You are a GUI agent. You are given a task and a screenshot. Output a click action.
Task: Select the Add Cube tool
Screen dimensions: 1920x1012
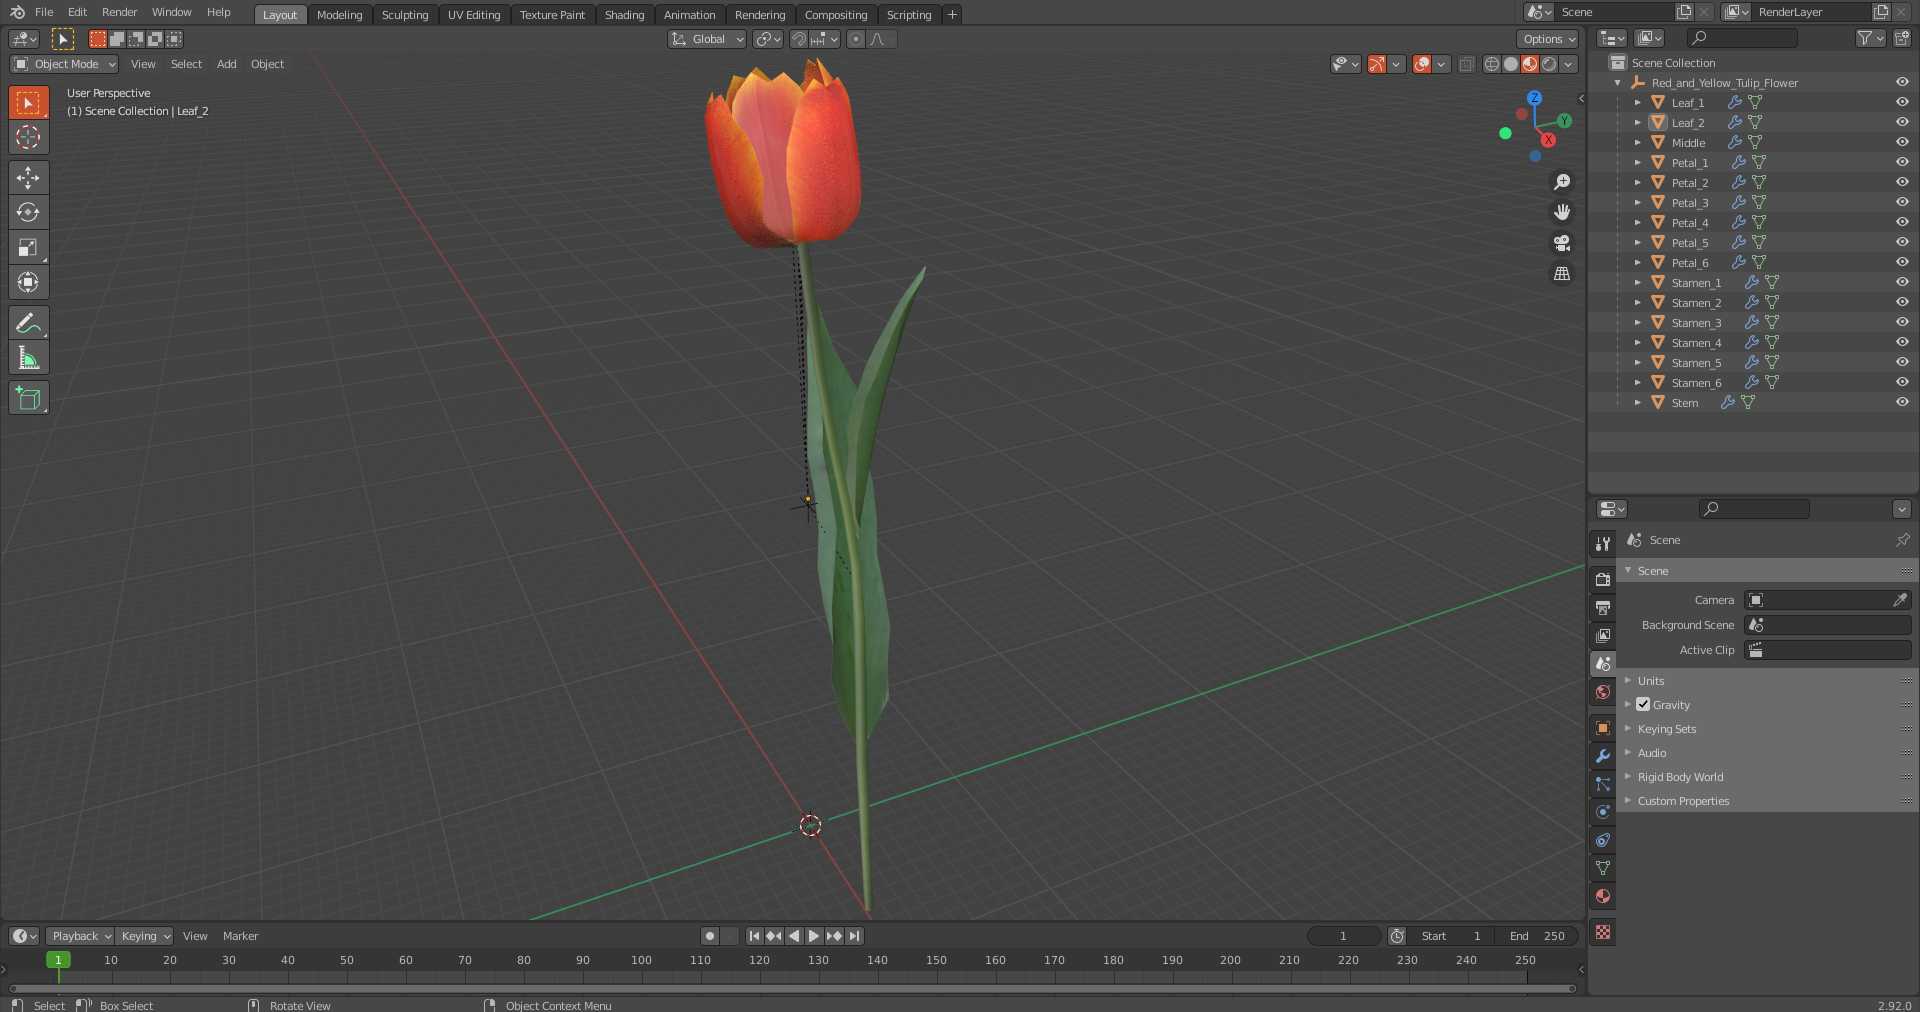pyautogui.click(x=28, y=398)
